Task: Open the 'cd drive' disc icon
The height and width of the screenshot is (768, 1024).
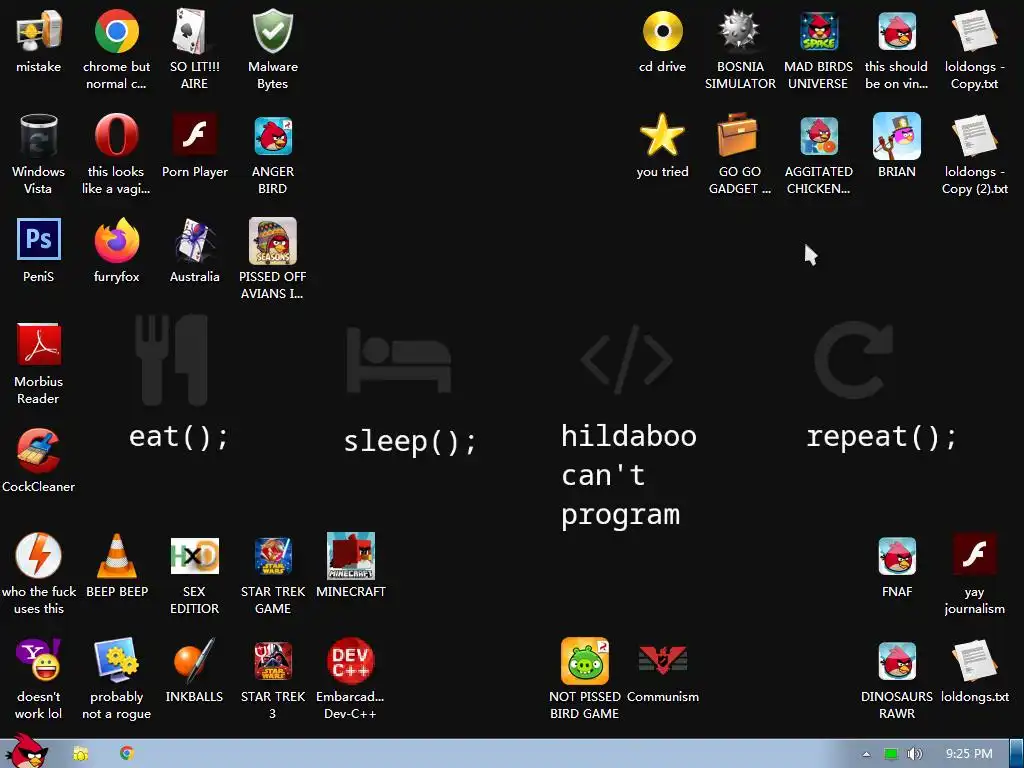Action: coord(662,31)
